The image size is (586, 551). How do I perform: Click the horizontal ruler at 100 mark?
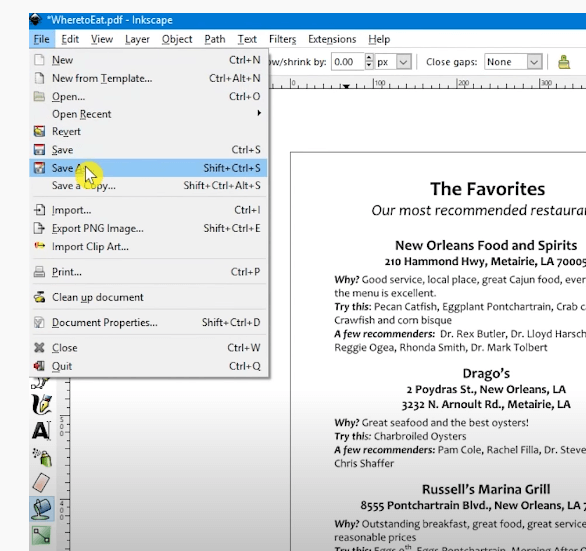379,83
